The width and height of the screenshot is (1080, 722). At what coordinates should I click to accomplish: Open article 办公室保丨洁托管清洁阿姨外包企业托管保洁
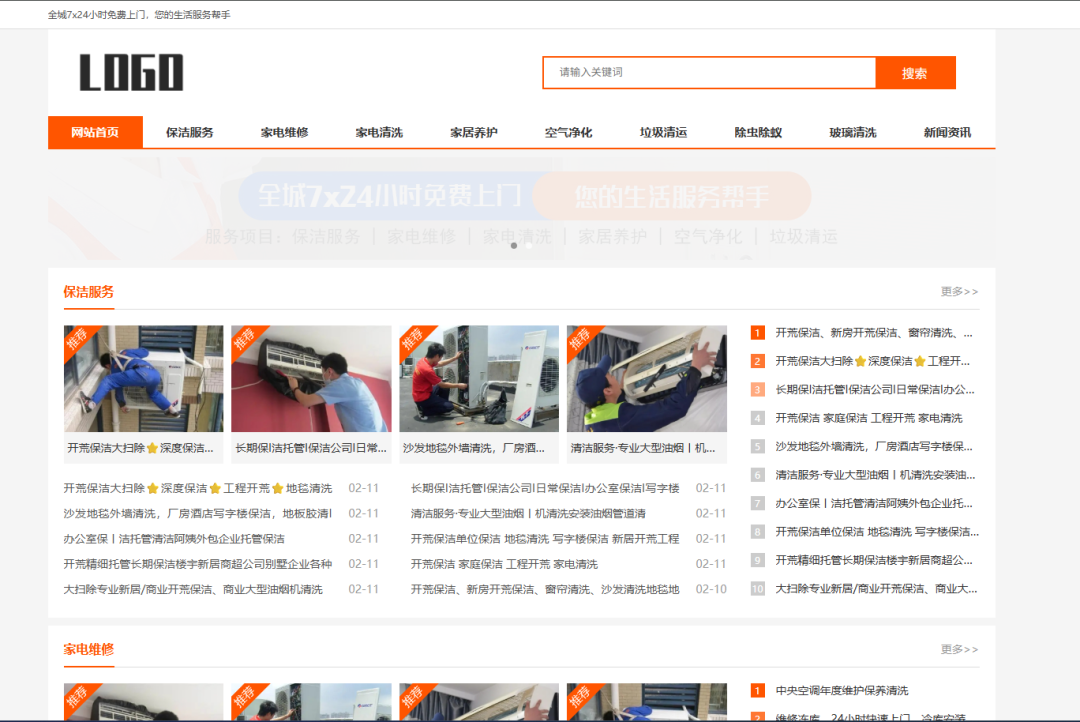click(x=174, y=539)
